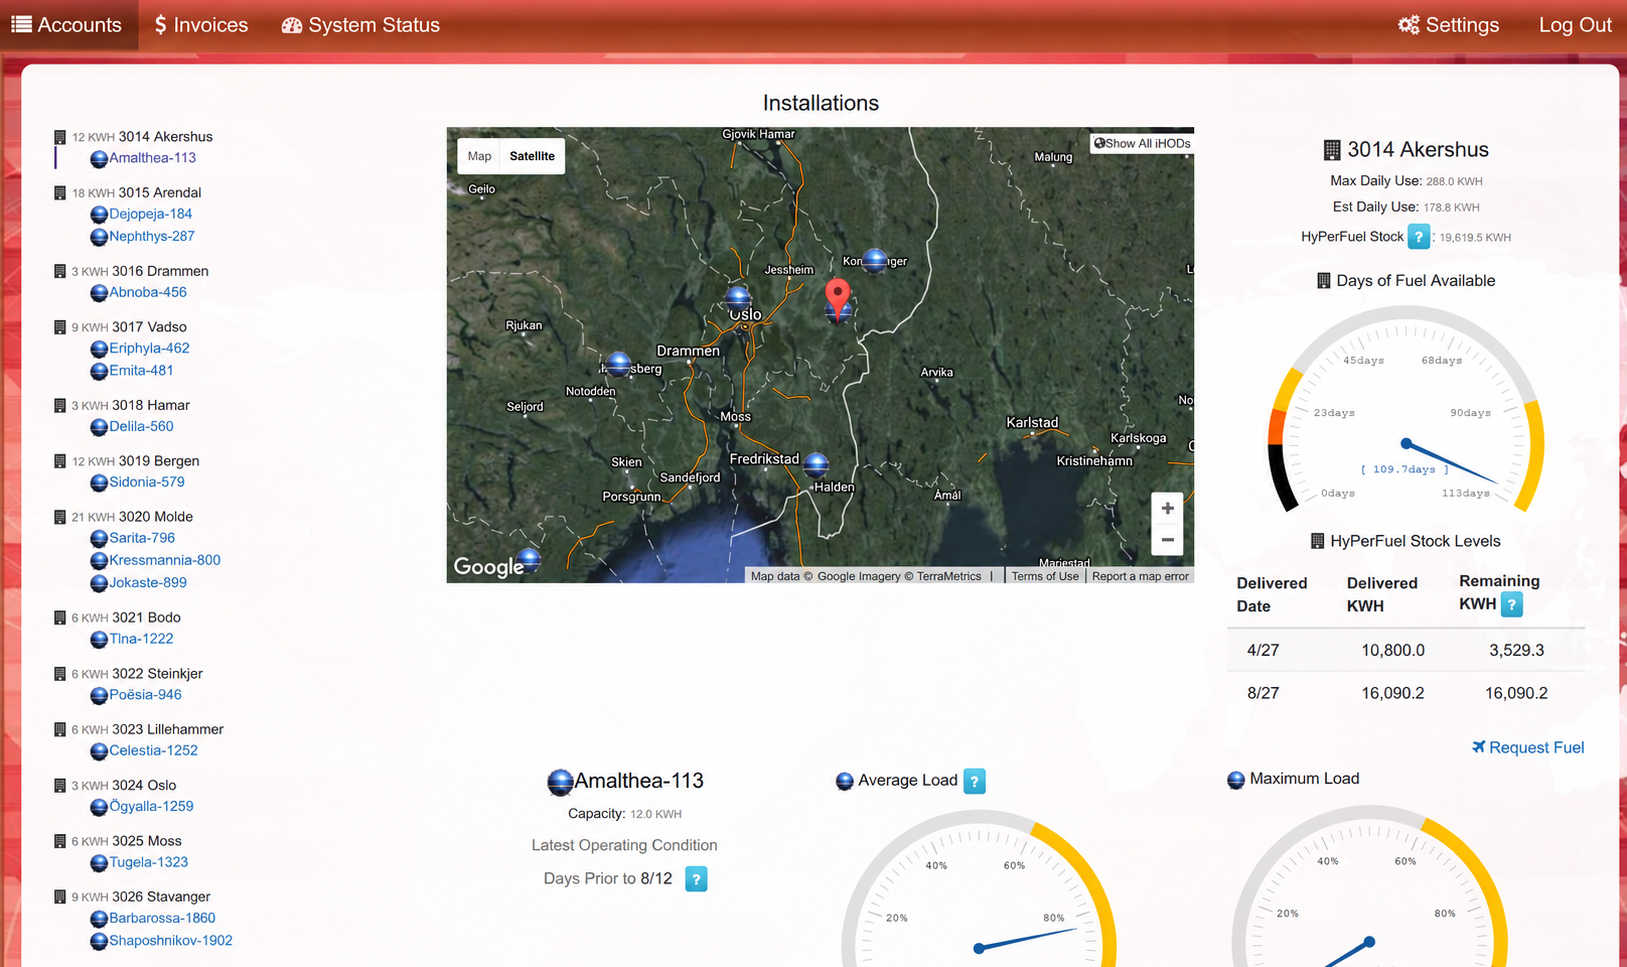1627x967 pixels.
Task: Select Eriphyla-462 unit
Action: click(149, 348)
